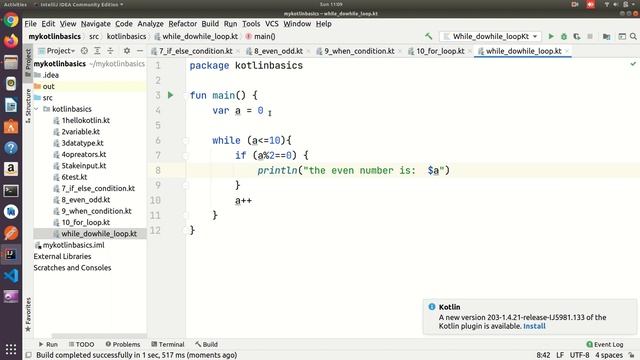Open the Problems tool window
Viewport: 640px width, 360px height.
coord(122,344)
